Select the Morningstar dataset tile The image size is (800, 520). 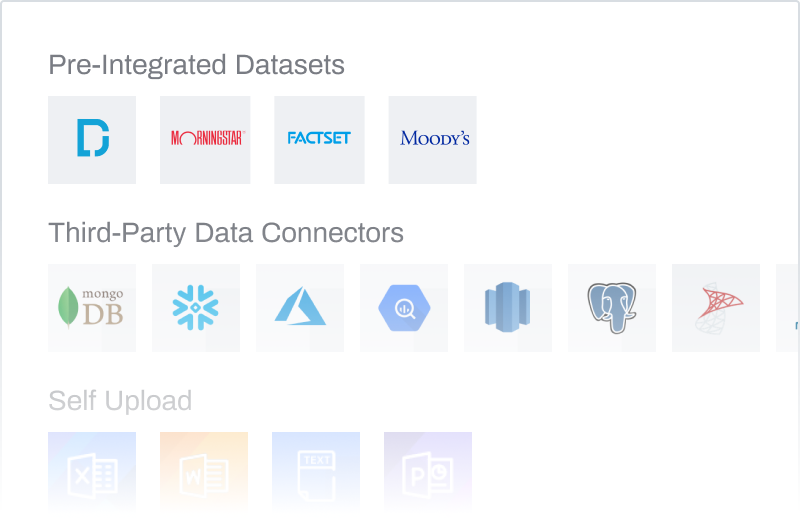(205, 139)
